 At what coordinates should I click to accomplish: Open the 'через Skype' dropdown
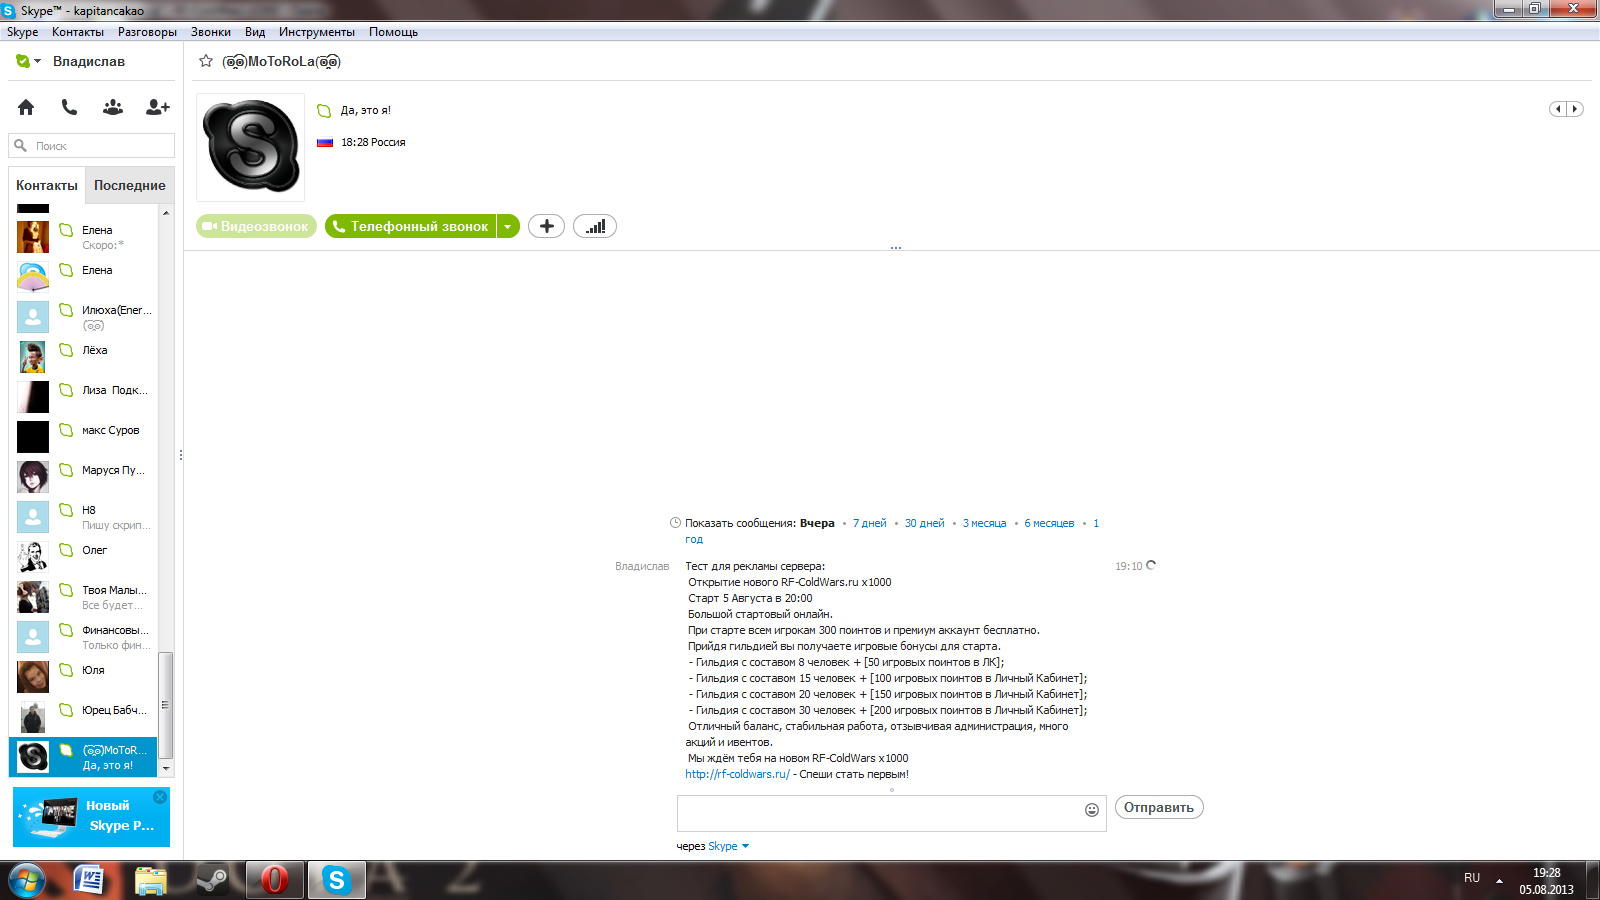[729, 846]
